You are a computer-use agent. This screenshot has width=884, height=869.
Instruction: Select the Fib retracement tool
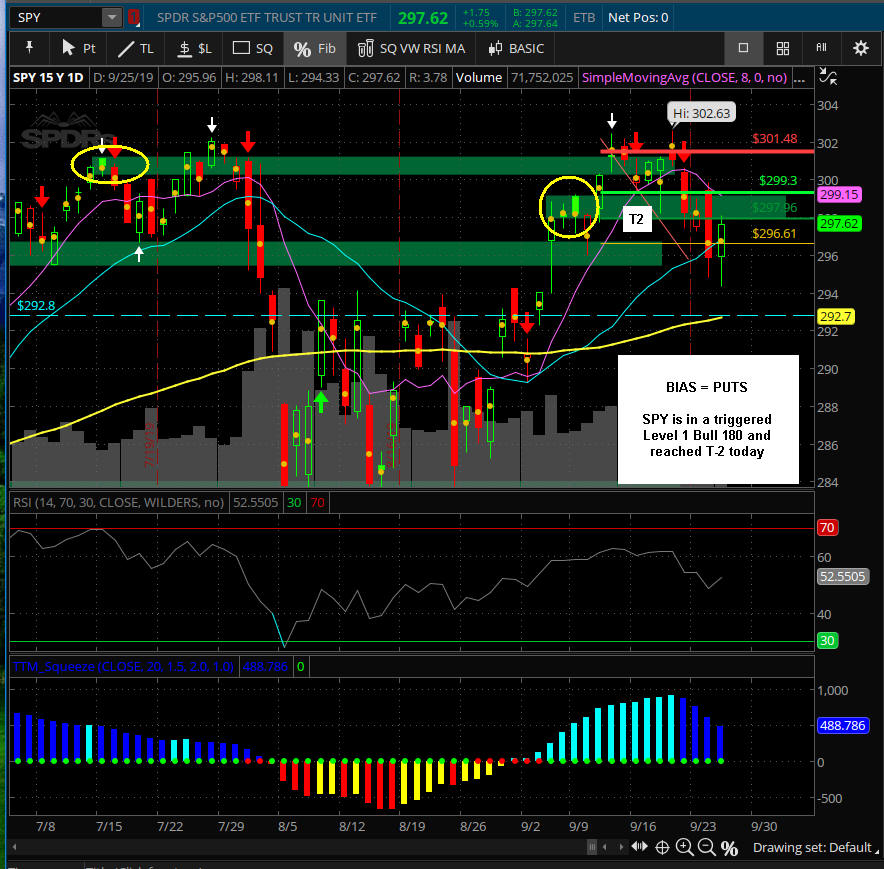(315, 48)
